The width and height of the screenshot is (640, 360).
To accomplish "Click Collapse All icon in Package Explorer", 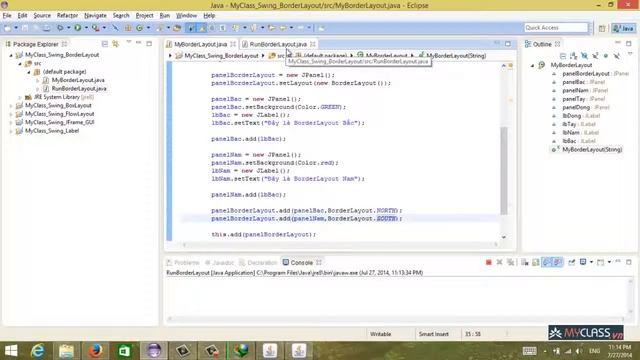I will pyautogui.click(x=105, y=44).
